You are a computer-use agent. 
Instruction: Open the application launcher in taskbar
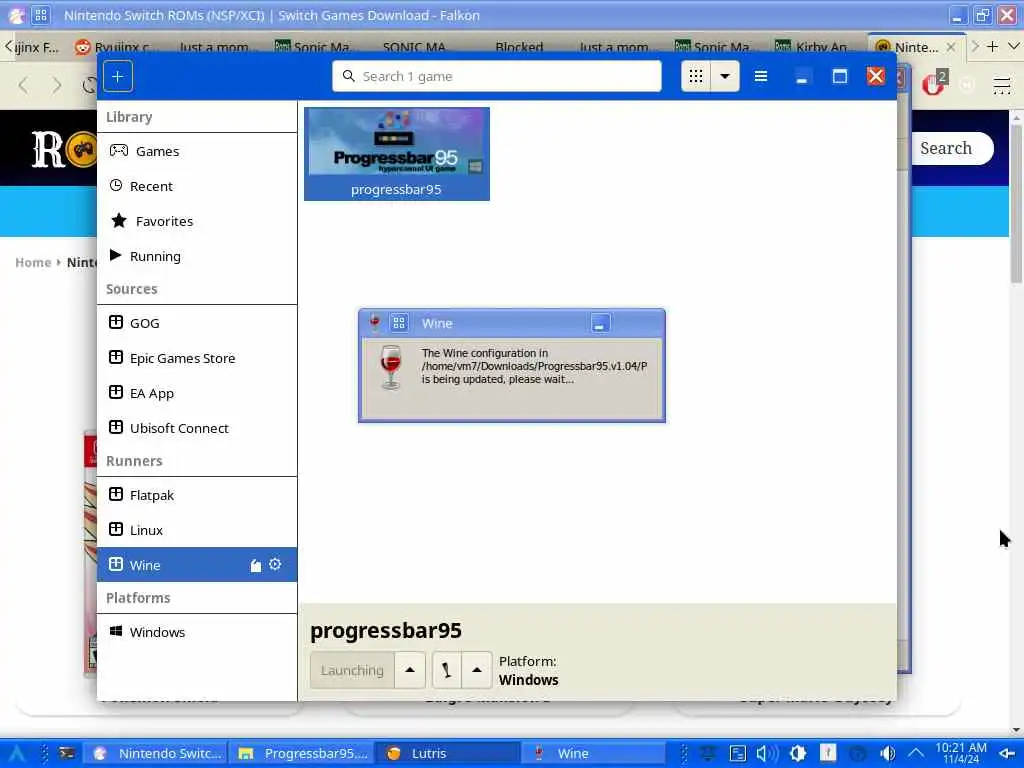coord(16,754)
